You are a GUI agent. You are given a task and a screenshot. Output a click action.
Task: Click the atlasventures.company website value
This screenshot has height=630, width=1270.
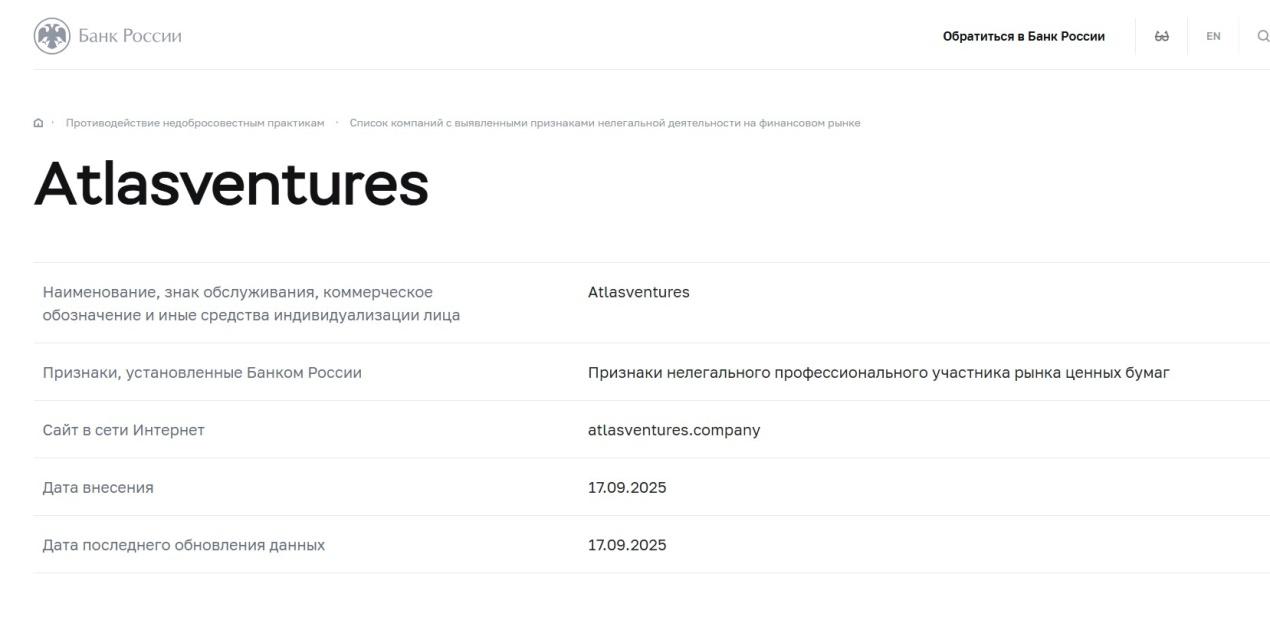(x=674, y=430)
